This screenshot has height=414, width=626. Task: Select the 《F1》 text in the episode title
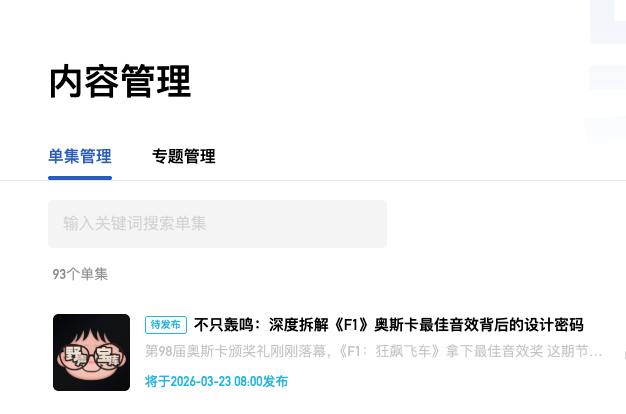tap(352, 325)
